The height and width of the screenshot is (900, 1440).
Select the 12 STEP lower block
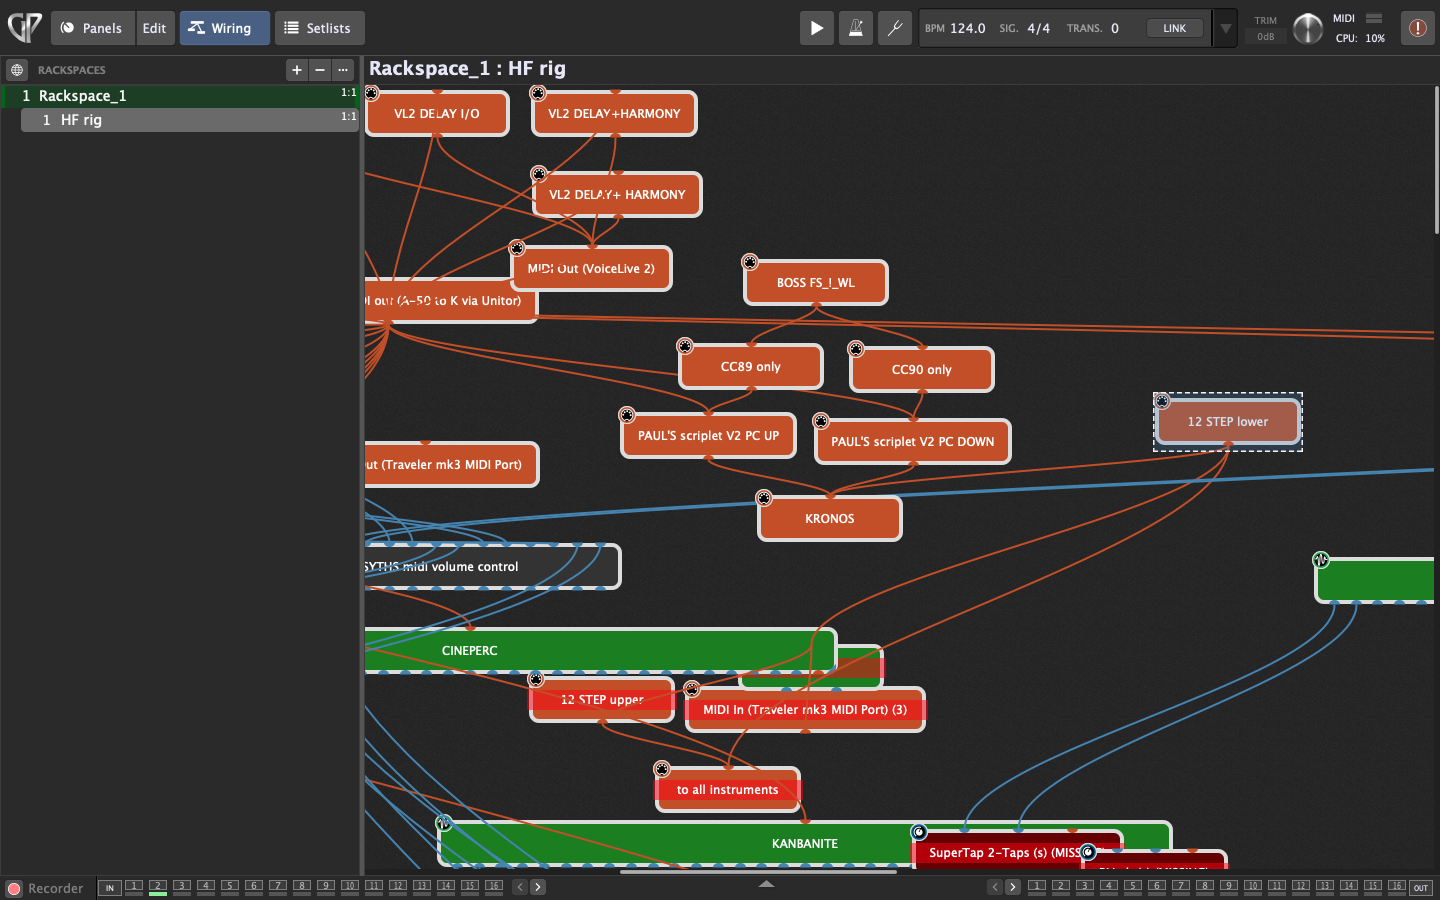pos(1228,422)
